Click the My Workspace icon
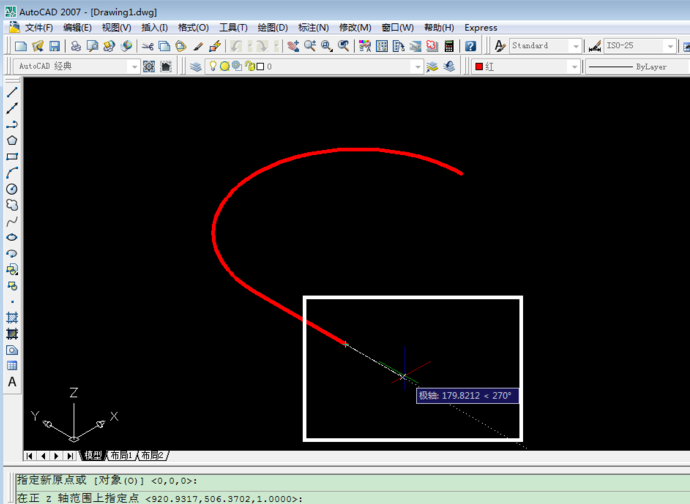 pos(166,66)
